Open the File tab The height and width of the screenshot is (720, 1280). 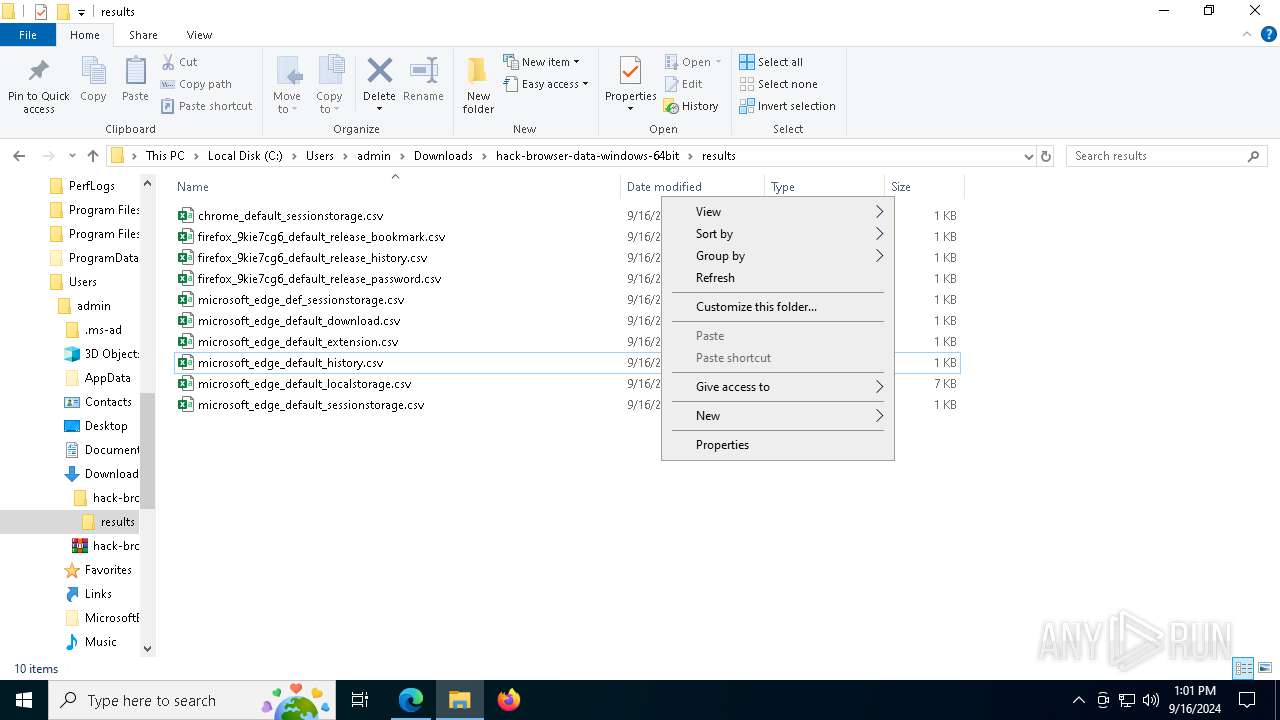coord(28,35)
